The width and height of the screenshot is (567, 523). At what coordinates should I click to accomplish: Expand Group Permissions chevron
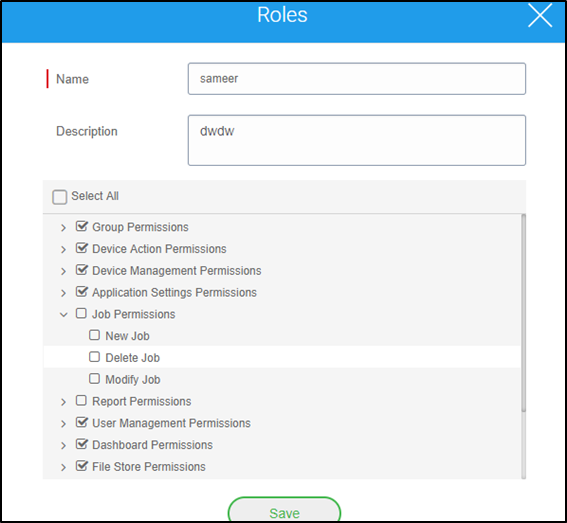click(x=63, y=228)
